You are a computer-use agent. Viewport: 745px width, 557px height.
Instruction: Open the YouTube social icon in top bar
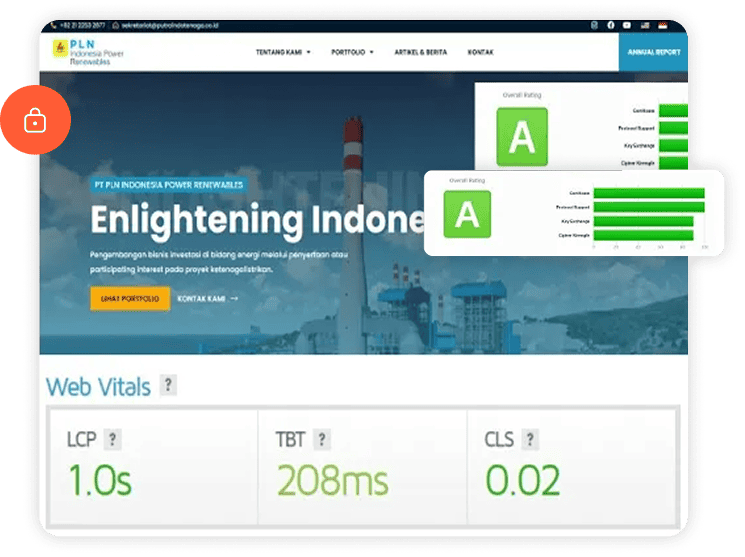(x=627, y=24)
